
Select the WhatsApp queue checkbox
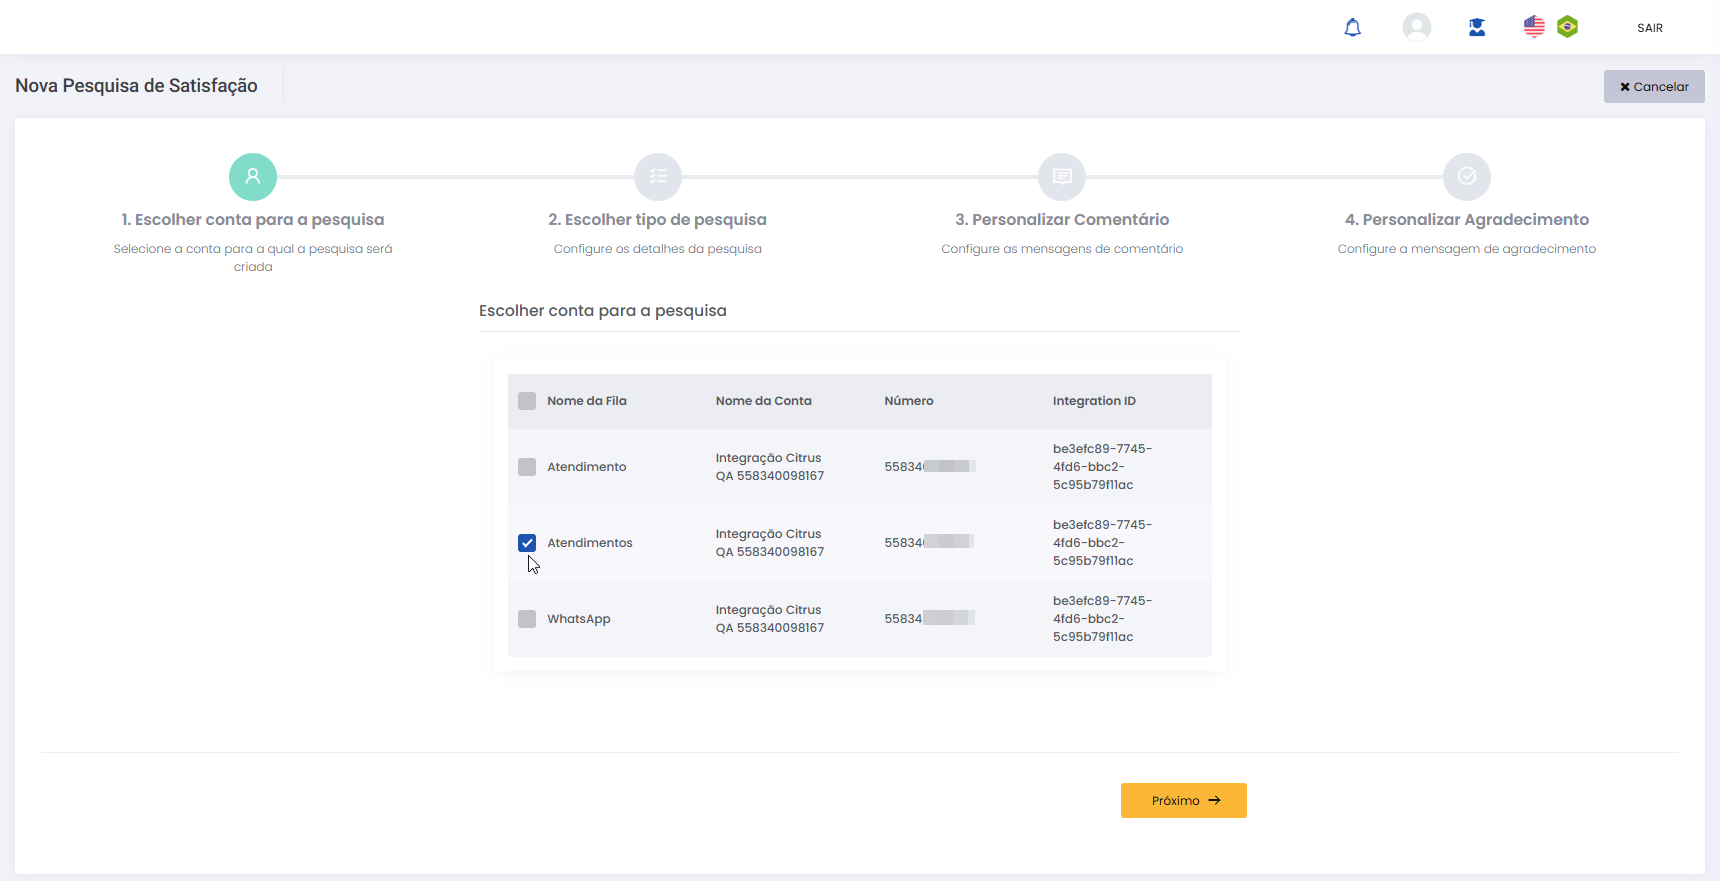tap(527, 619)
